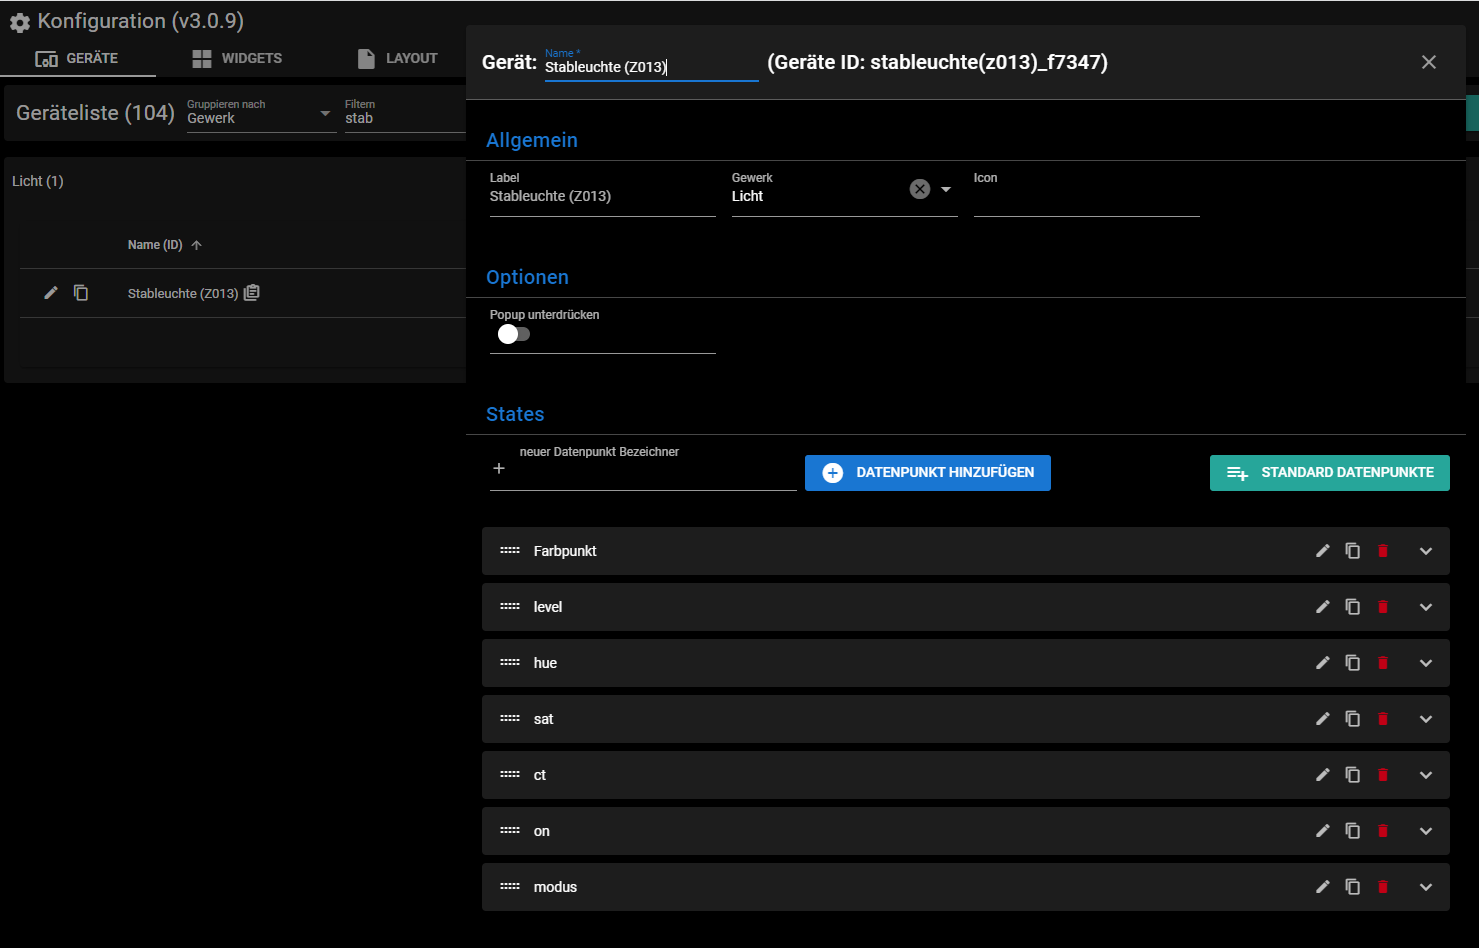Expand the level row chevron
The width and height of the screenshot is (1479, 948).
tap(1426, 607)
